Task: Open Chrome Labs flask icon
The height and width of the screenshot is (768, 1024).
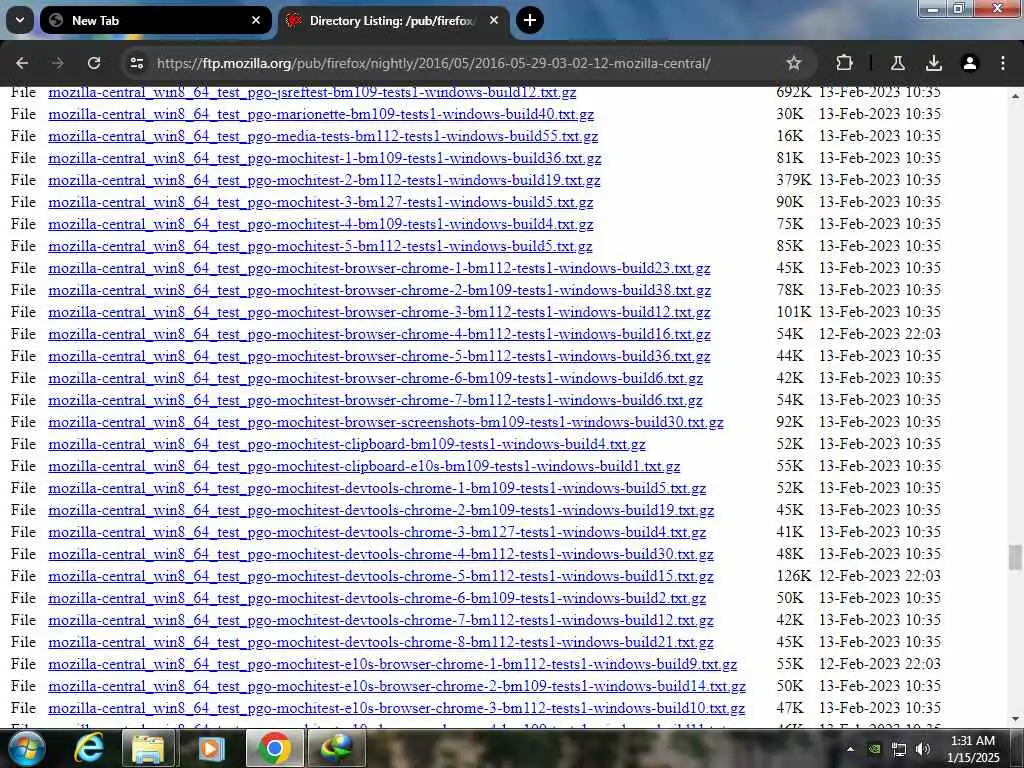Action: click(898, 63)
